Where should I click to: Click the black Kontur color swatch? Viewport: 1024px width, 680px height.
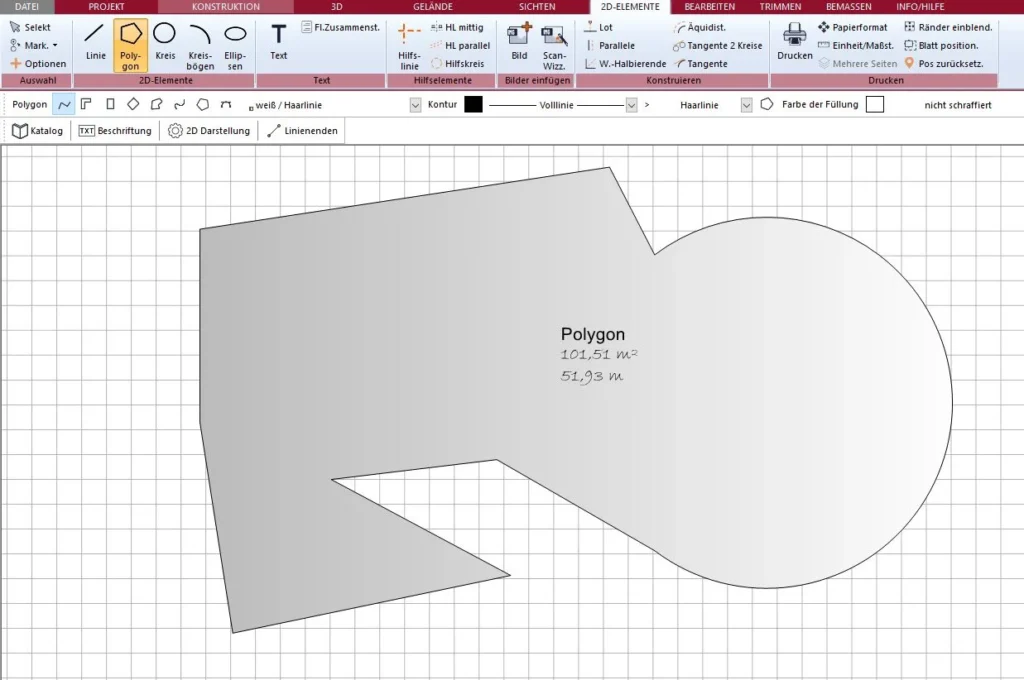[473, 104]
